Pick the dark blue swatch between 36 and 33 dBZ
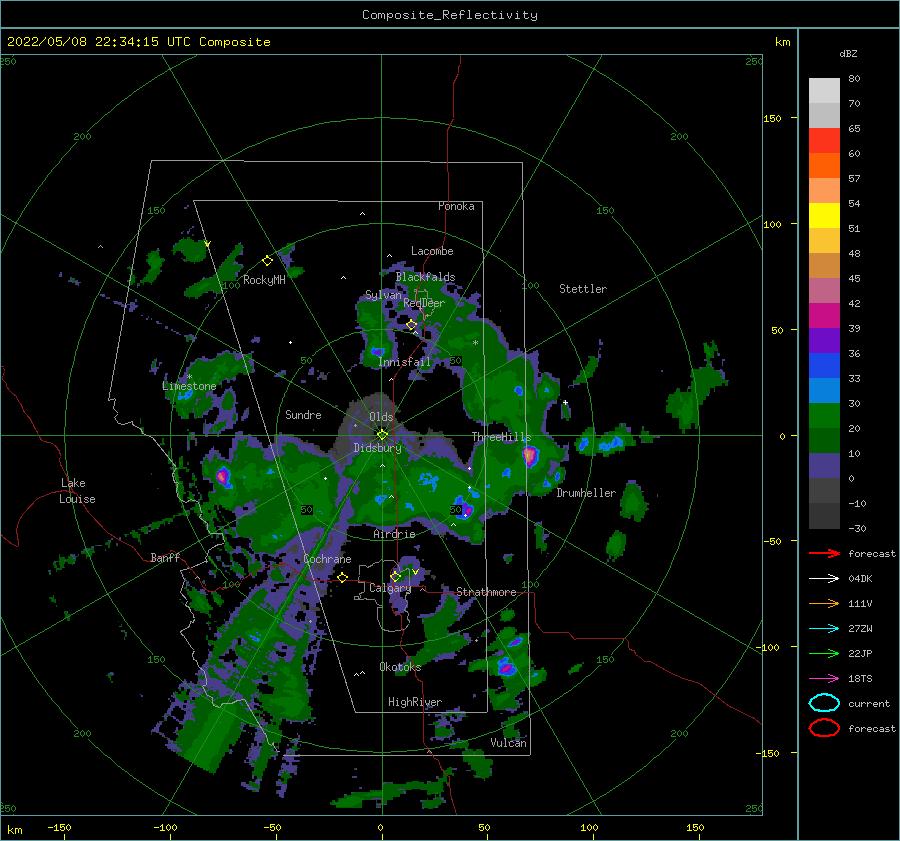Screen dimensions: 900x841 (824, 366)
